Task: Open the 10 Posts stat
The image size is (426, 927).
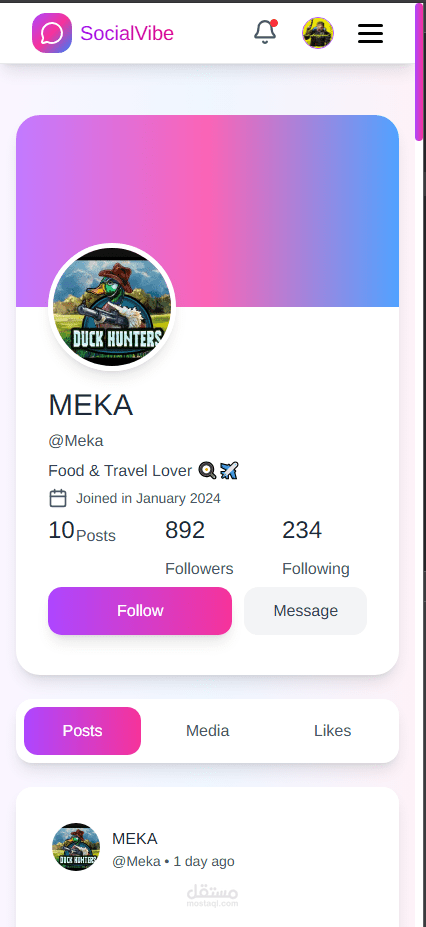Action: [82, 531]
